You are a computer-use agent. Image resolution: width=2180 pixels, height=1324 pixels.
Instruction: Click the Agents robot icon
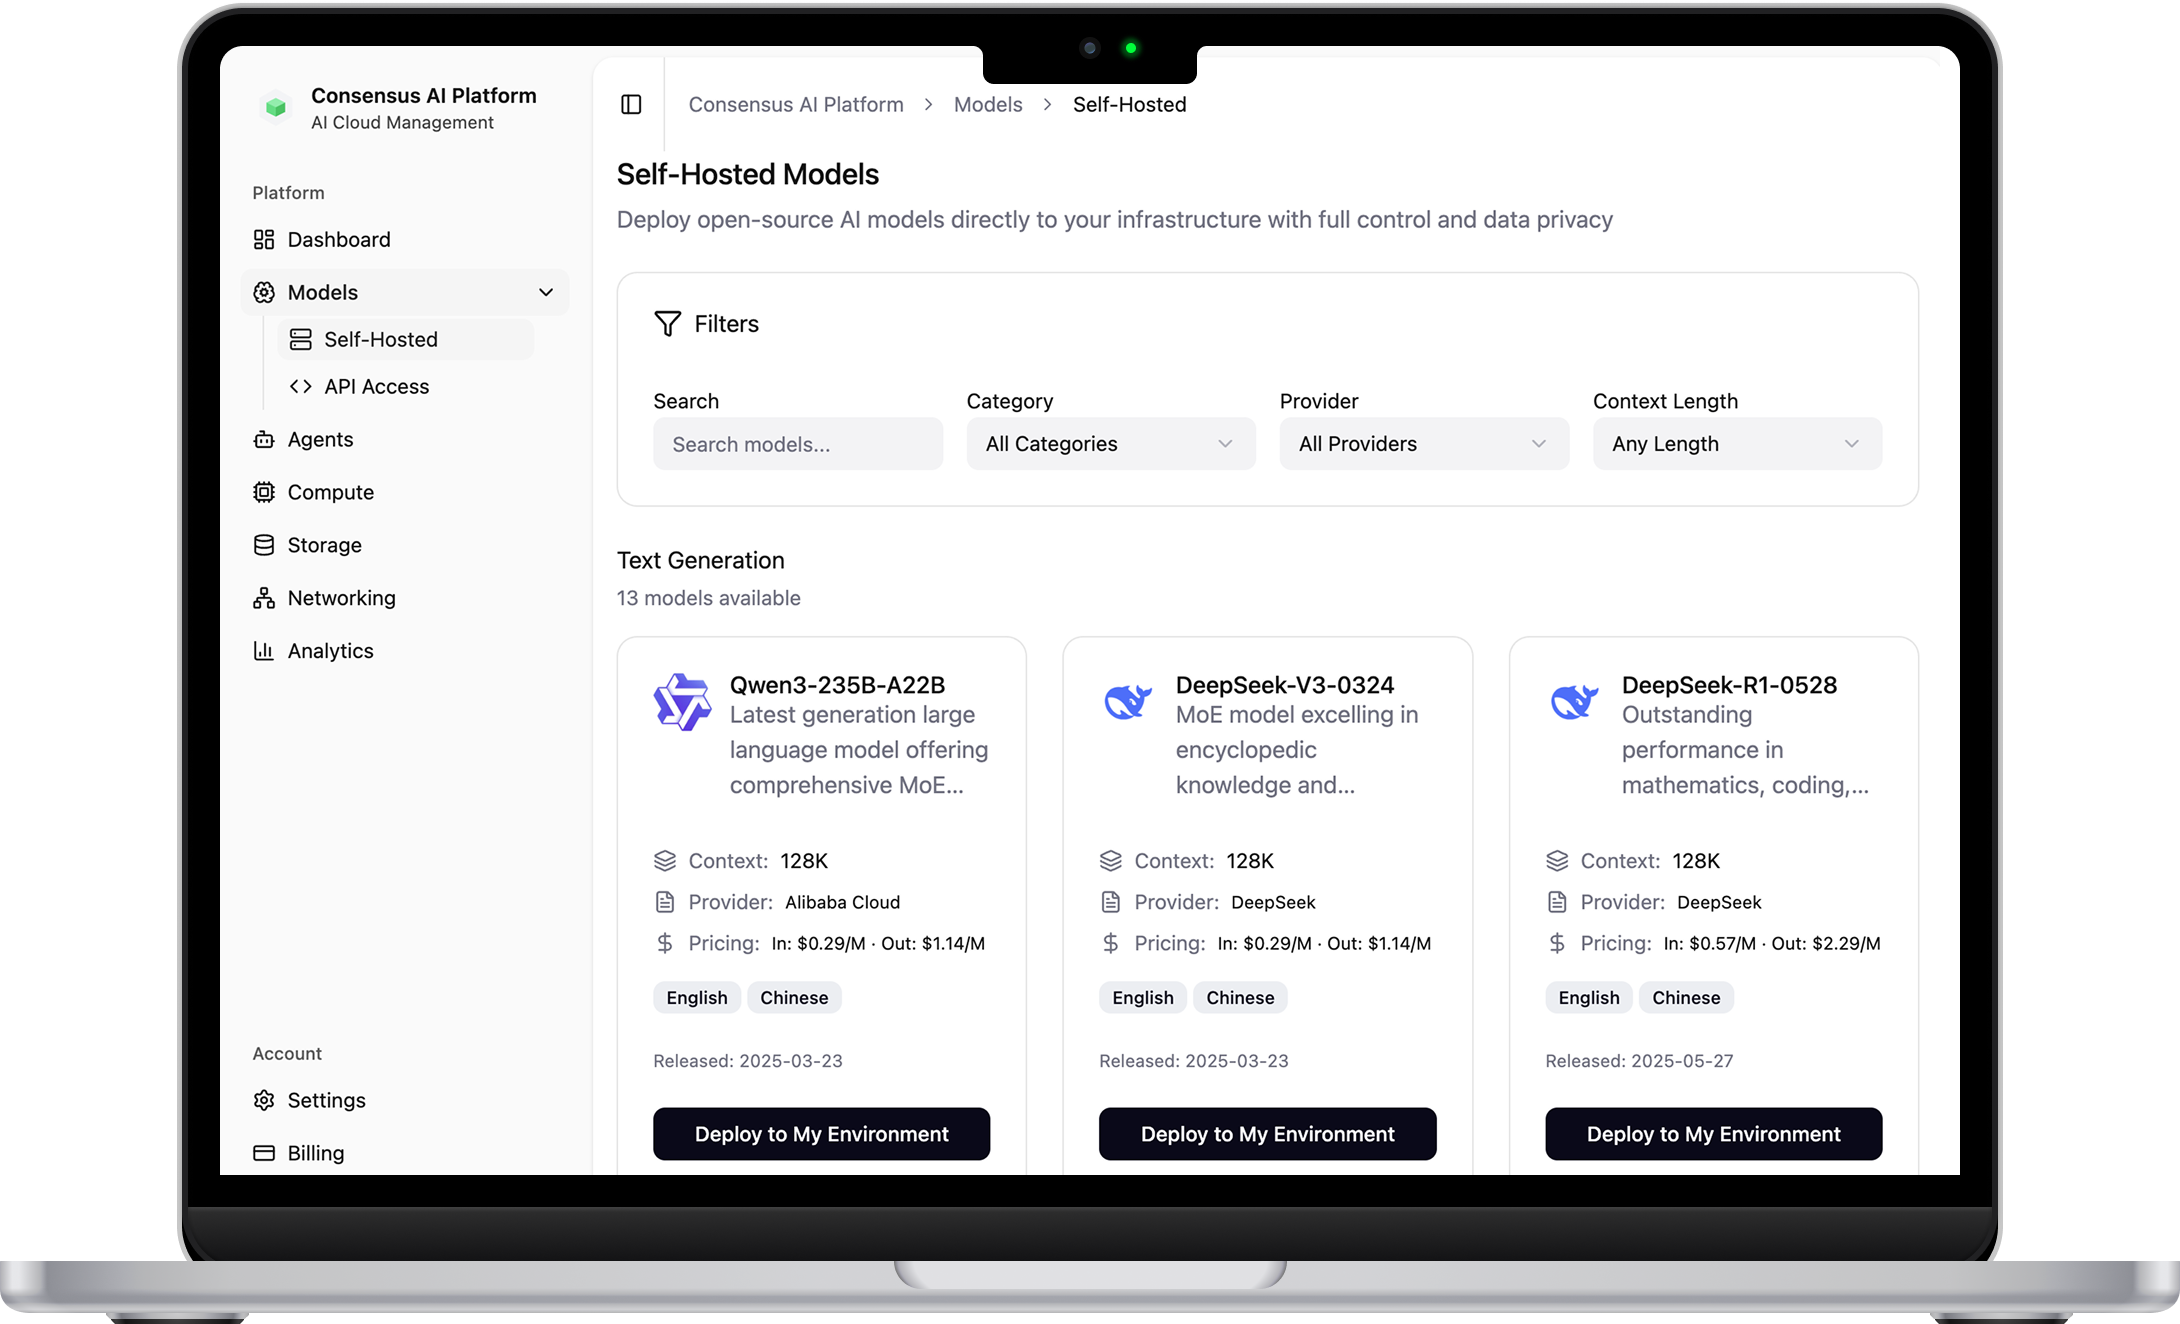coord(264,440)
